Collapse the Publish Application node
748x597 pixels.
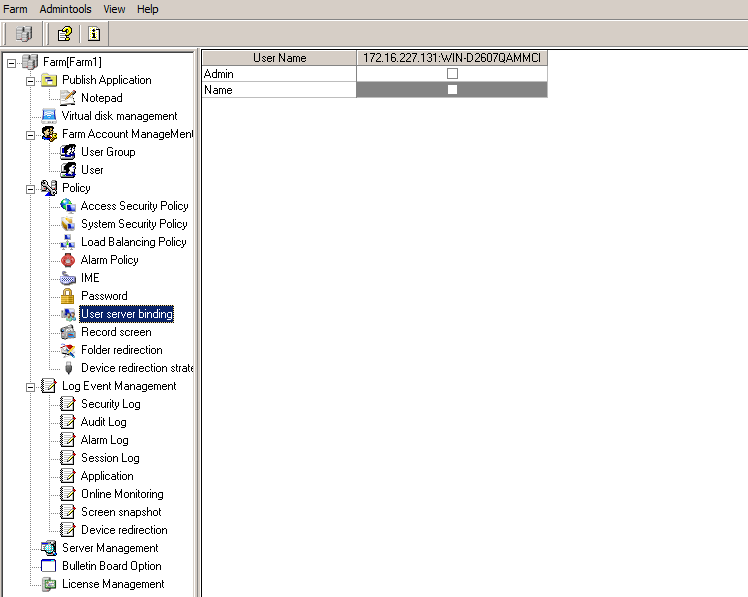click(x=30, y=80)
